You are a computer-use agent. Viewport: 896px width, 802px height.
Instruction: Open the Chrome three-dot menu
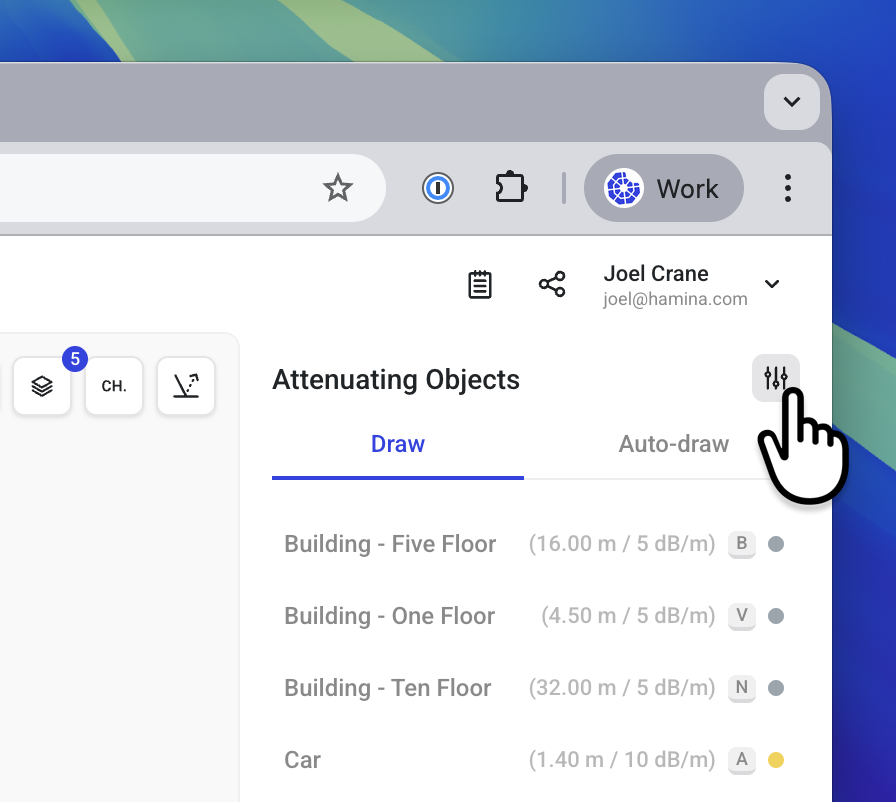pos(788,188)
